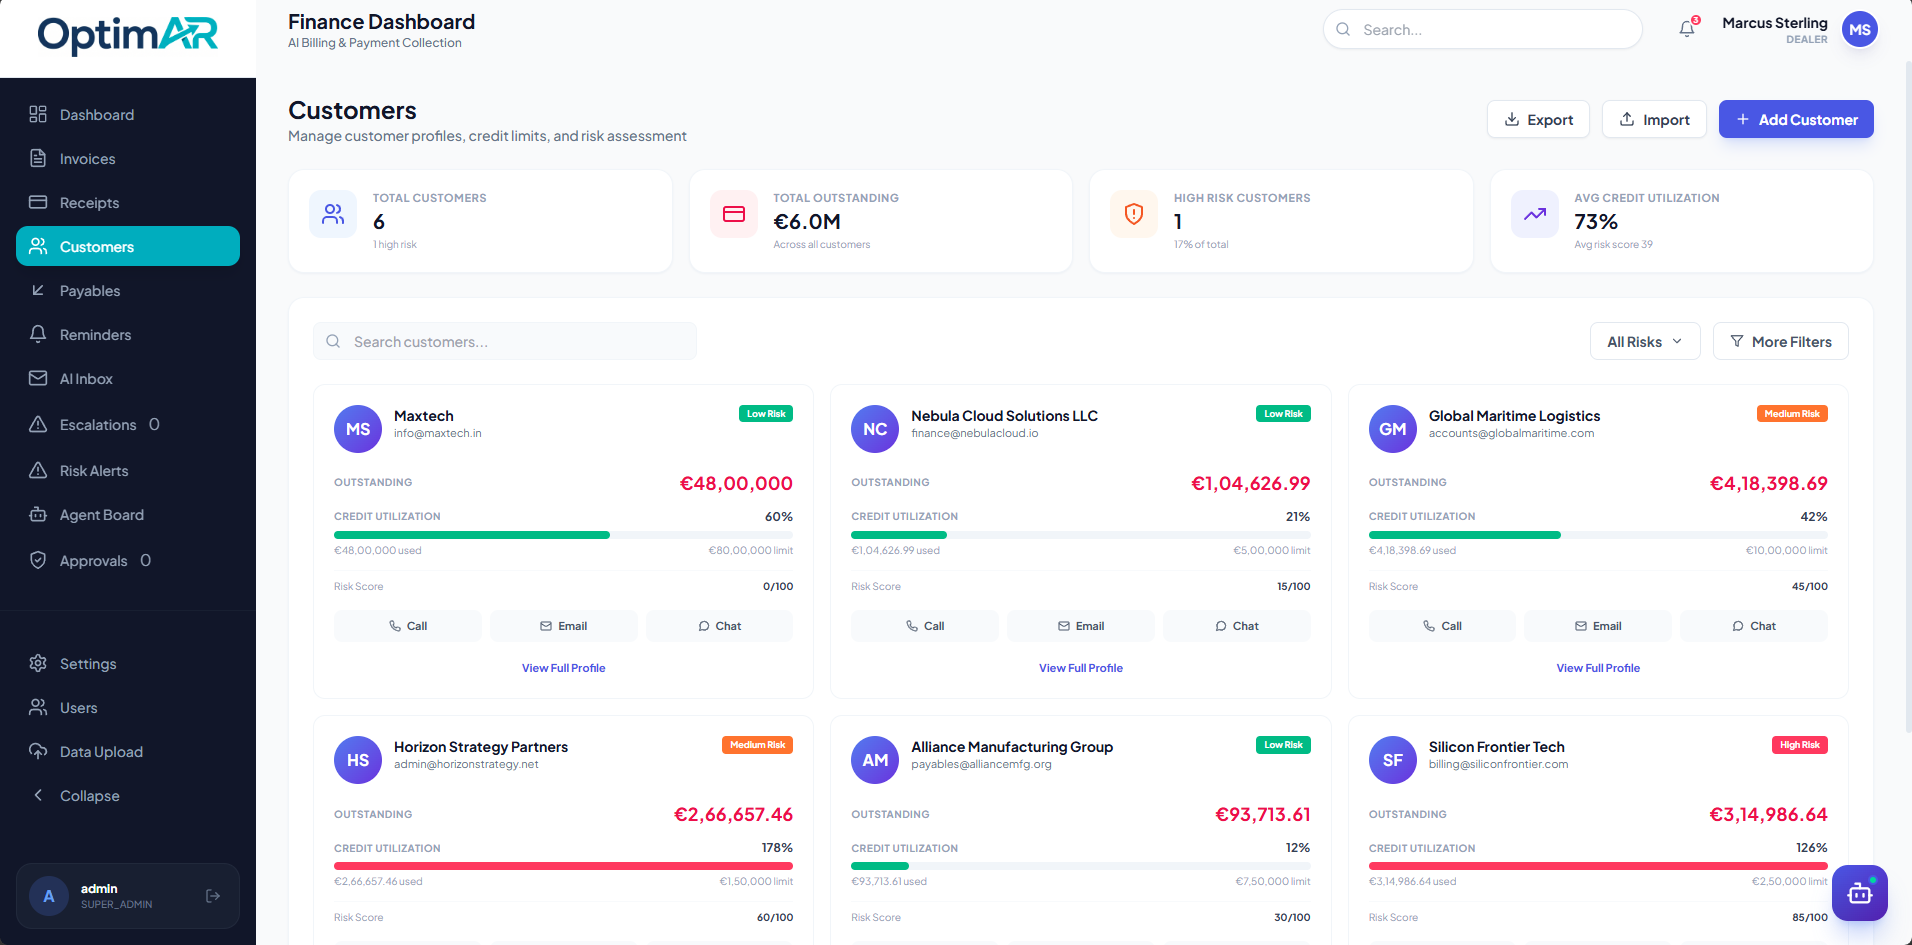Focus the top Search field
The image size is (1912, 945).
1483,29
